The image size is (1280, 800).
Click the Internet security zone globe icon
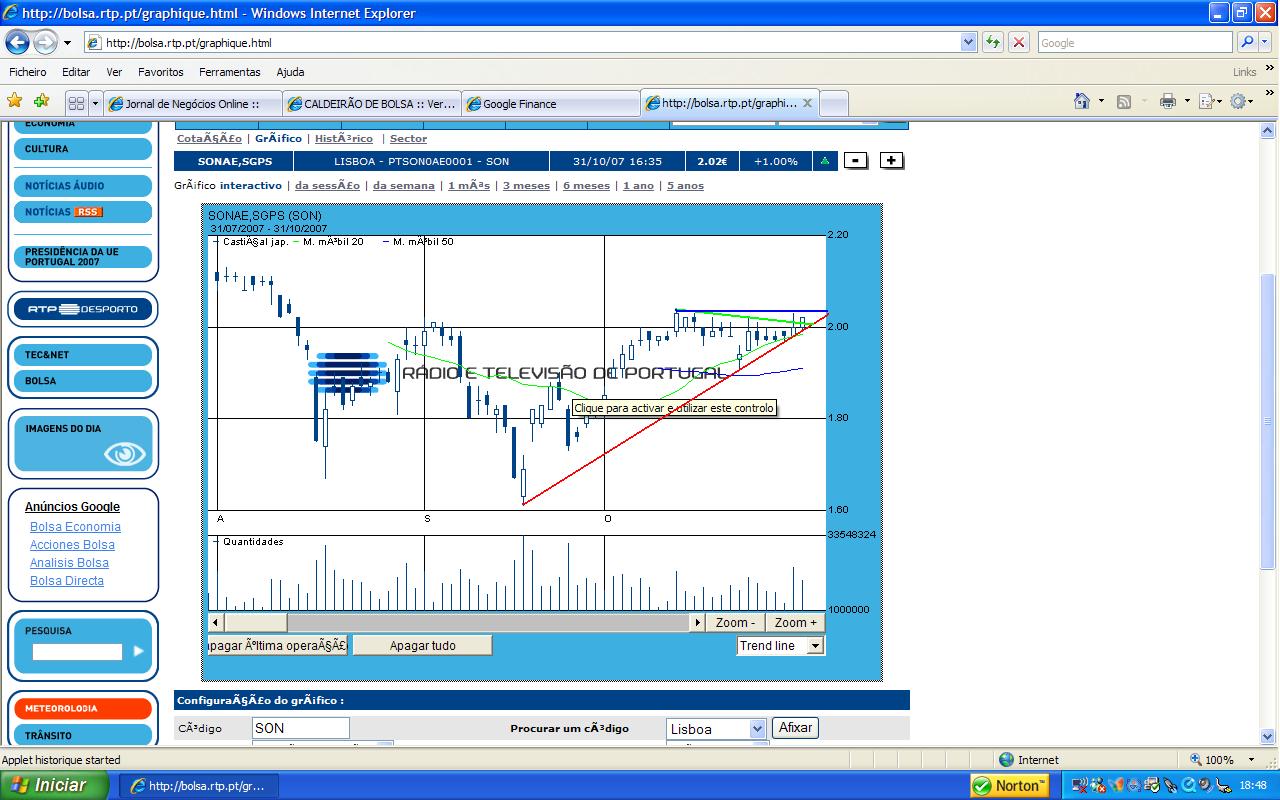pos(1006,760)
